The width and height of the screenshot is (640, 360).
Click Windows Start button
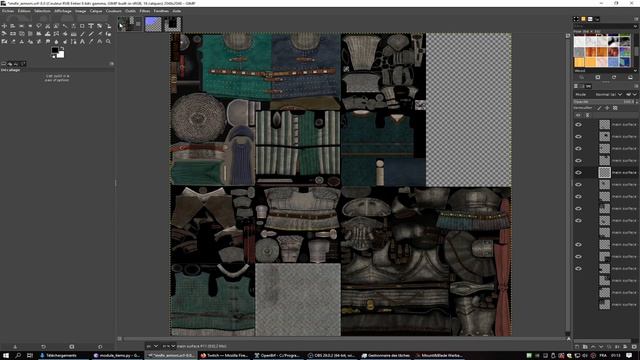point(6,356)
